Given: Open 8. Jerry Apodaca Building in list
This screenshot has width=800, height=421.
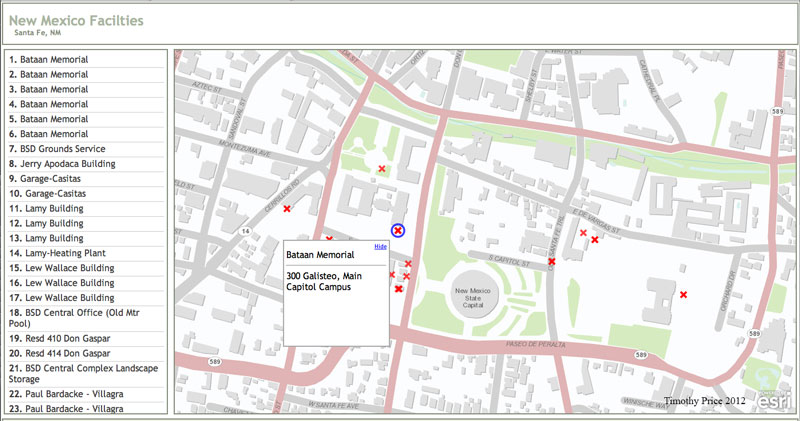Looking at the screenshot, I should click(x=68, y=164).
